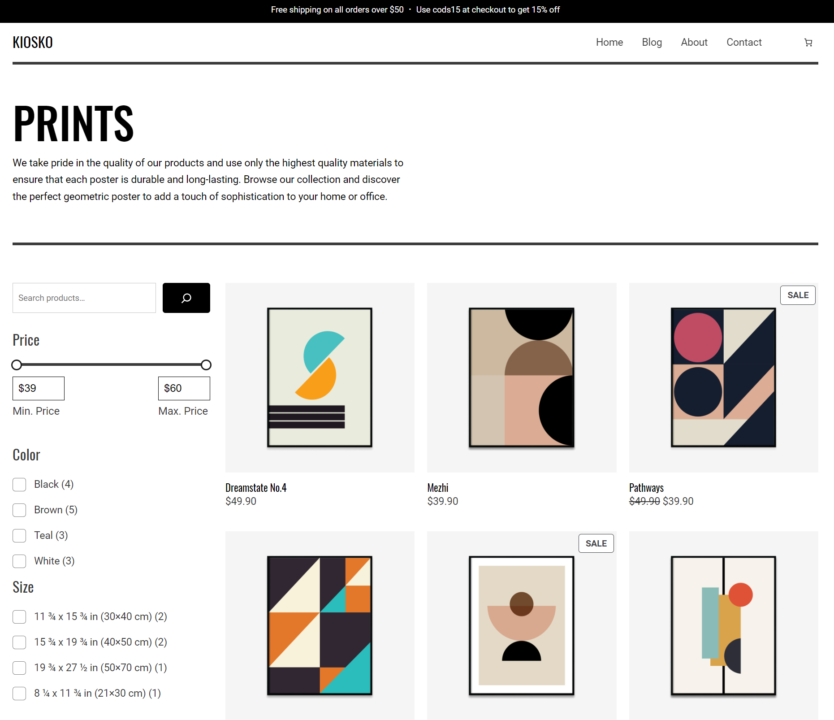Click the Pathways struck-through price $49.90
The width and height of the screenshot is (834, 720).
point(645,501)
